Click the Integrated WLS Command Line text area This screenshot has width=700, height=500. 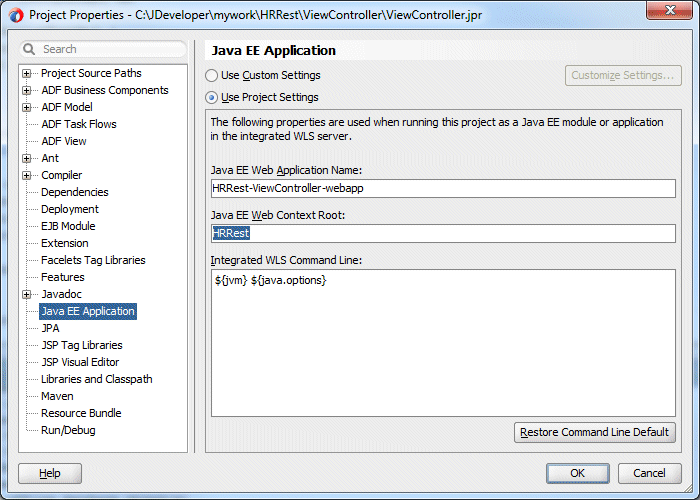point(443,343)
